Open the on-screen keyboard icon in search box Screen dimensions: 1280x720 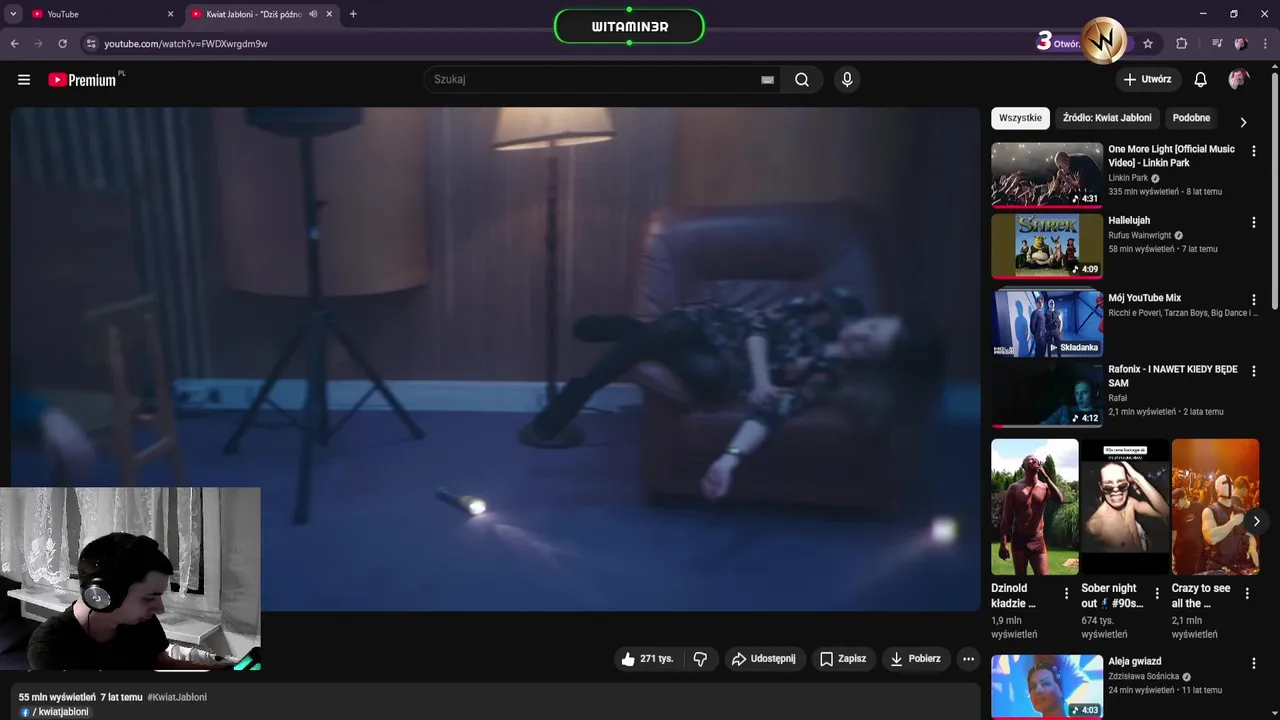click(x=767, y=80)
